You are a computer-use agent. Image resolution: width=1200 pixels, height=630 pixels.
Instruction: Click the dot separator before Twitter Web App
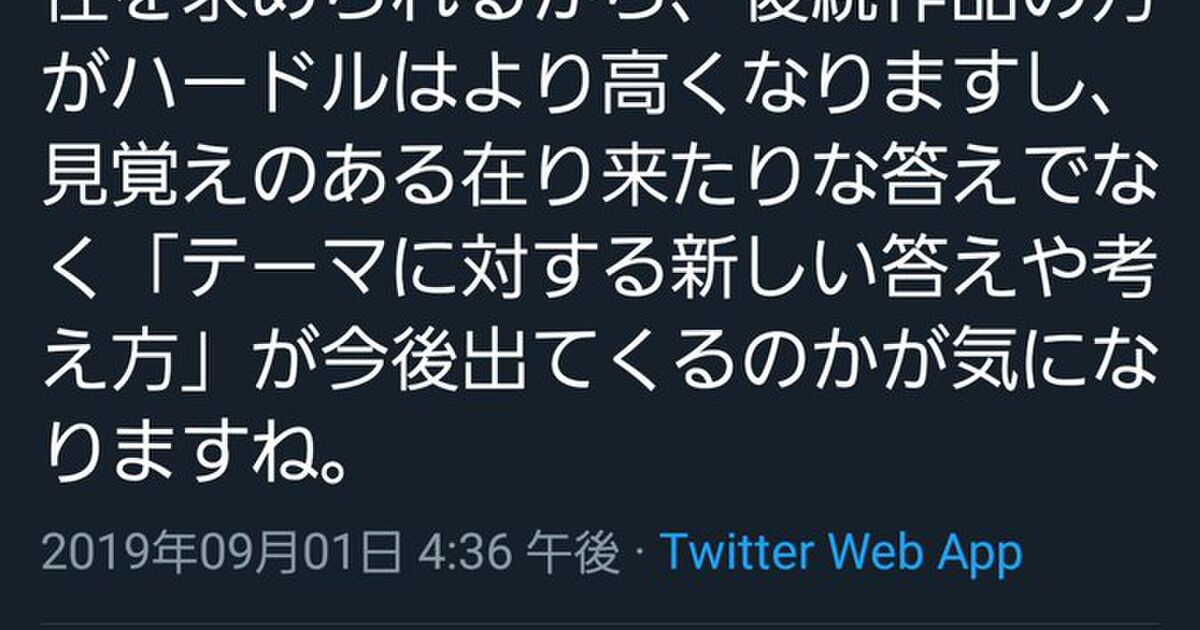tap(639, 553)
